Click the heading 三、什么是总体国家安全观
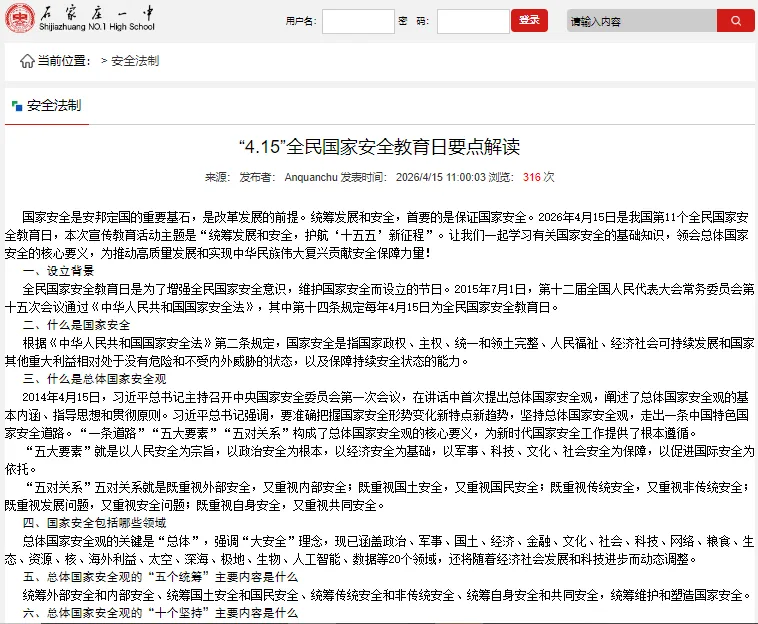The height and width of the screenshot is (624, 758). click(94, 379)
